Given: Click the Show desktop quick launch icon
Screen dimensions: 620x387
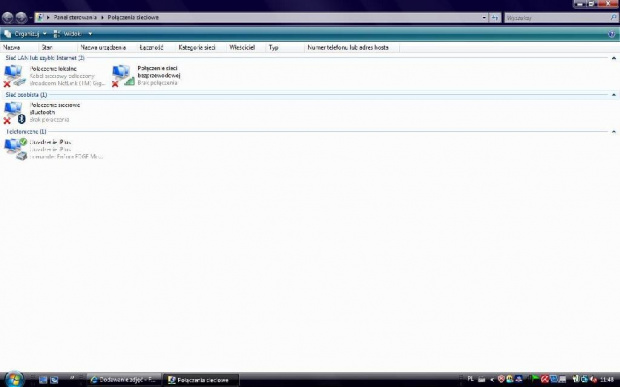Looking at the screenshot, I should [x=43, y=380].
